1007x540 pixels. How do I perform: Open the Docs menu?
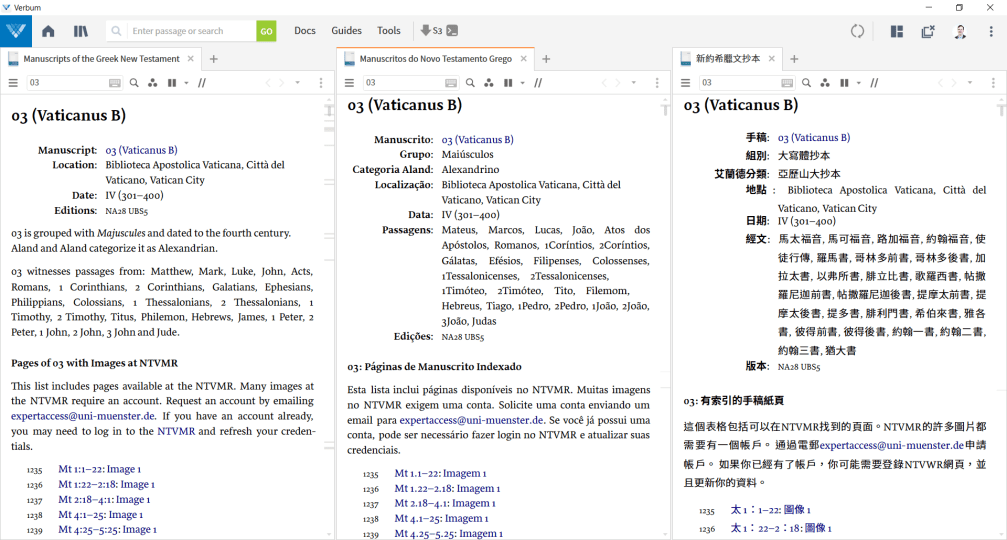[305, 31]
